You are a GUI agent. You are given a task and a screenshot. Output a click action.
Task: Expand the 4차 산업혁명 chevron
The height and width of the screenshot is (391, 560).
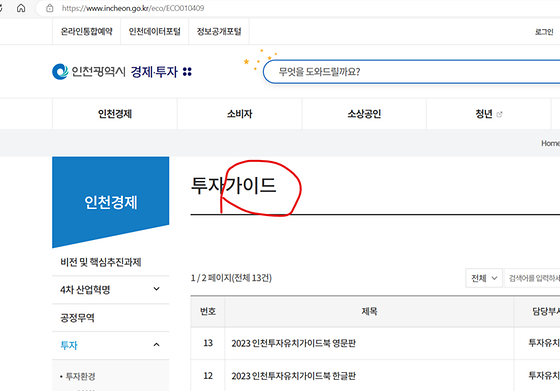pyautogui.click(x=156, y=289)
